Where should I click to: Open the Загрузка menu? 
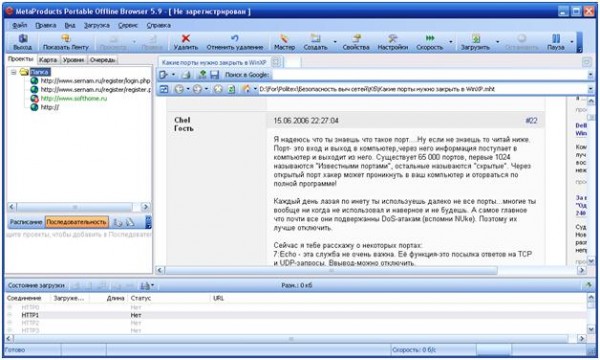[97, 25]
